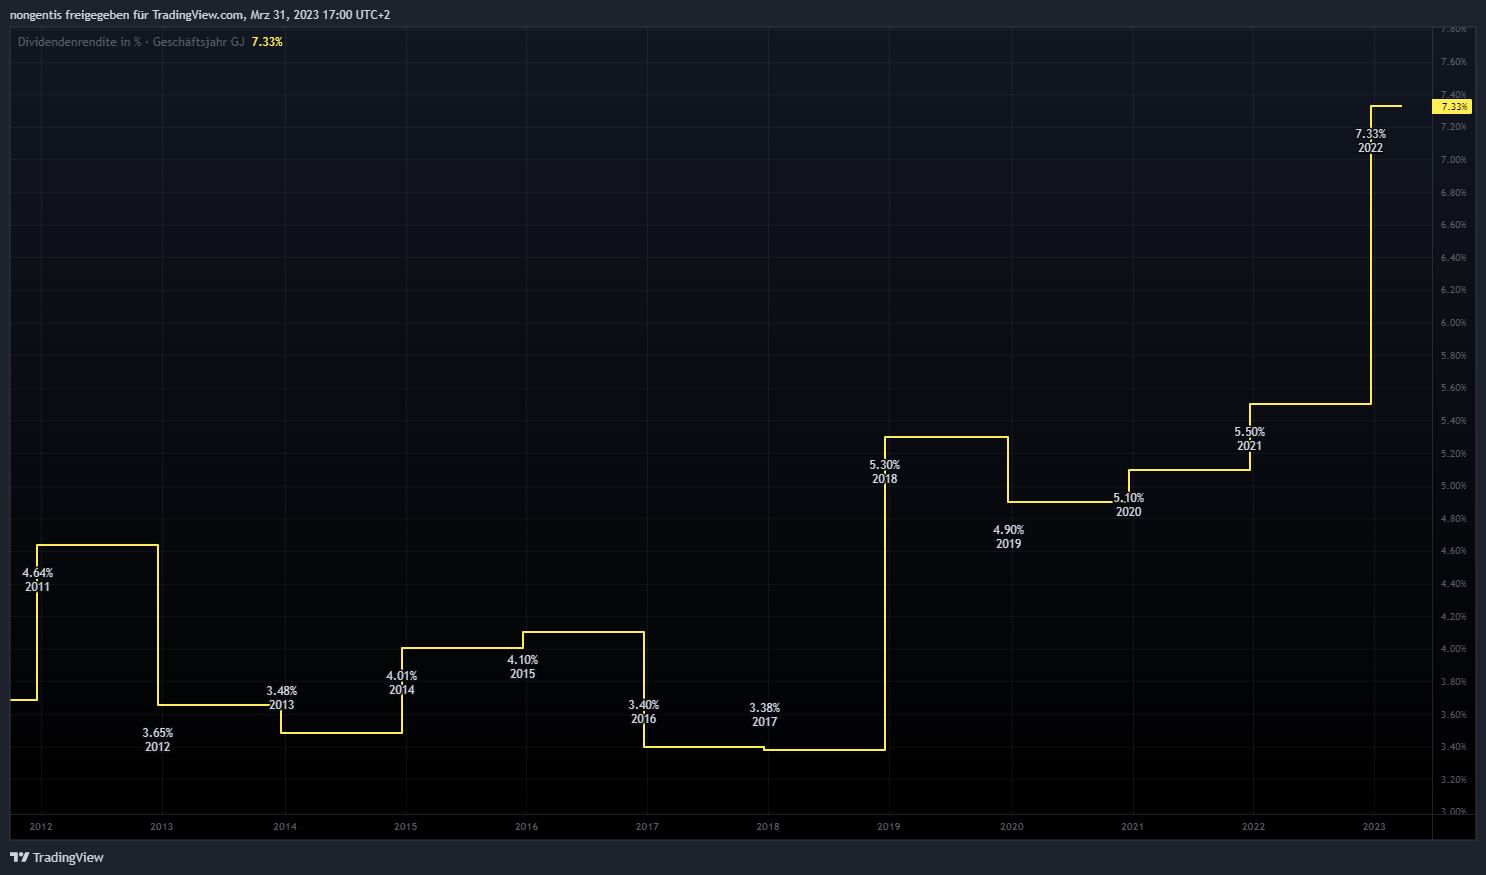
Task: Select the 4.01% 2014 data label
Action: coord(401,683)
